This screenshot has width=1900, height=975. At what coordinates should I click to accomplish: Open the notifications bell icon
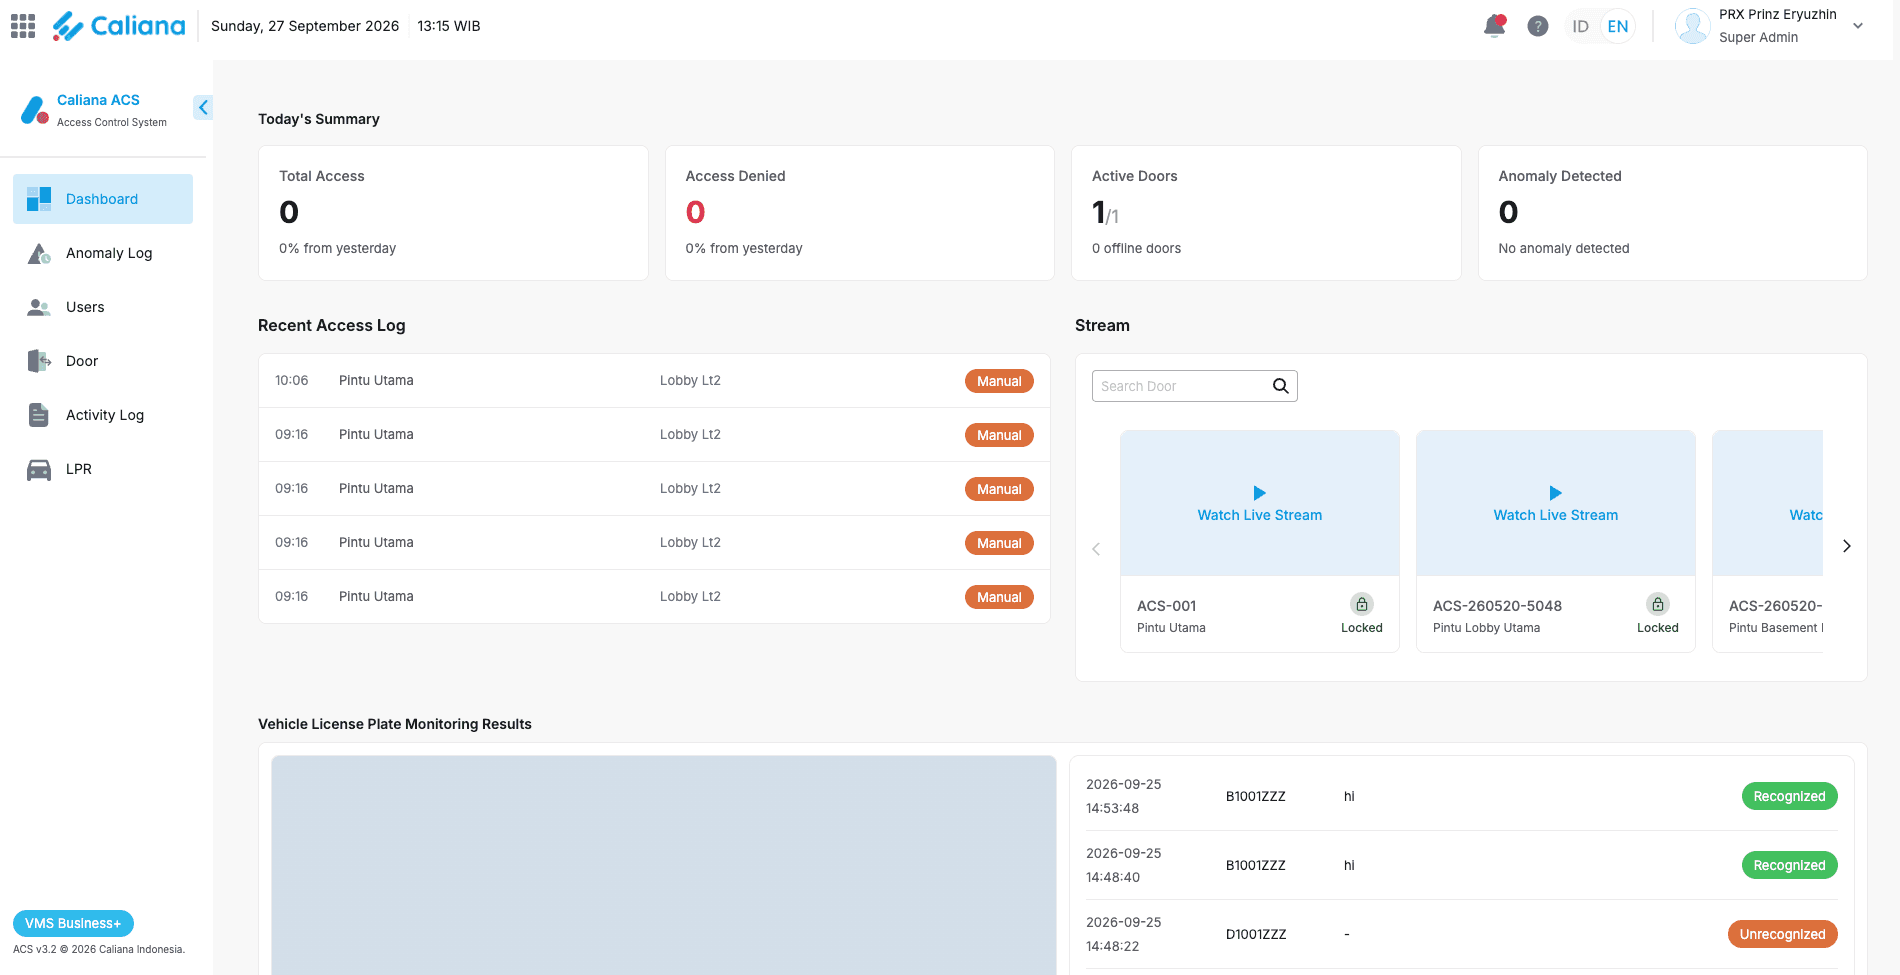1495,26
